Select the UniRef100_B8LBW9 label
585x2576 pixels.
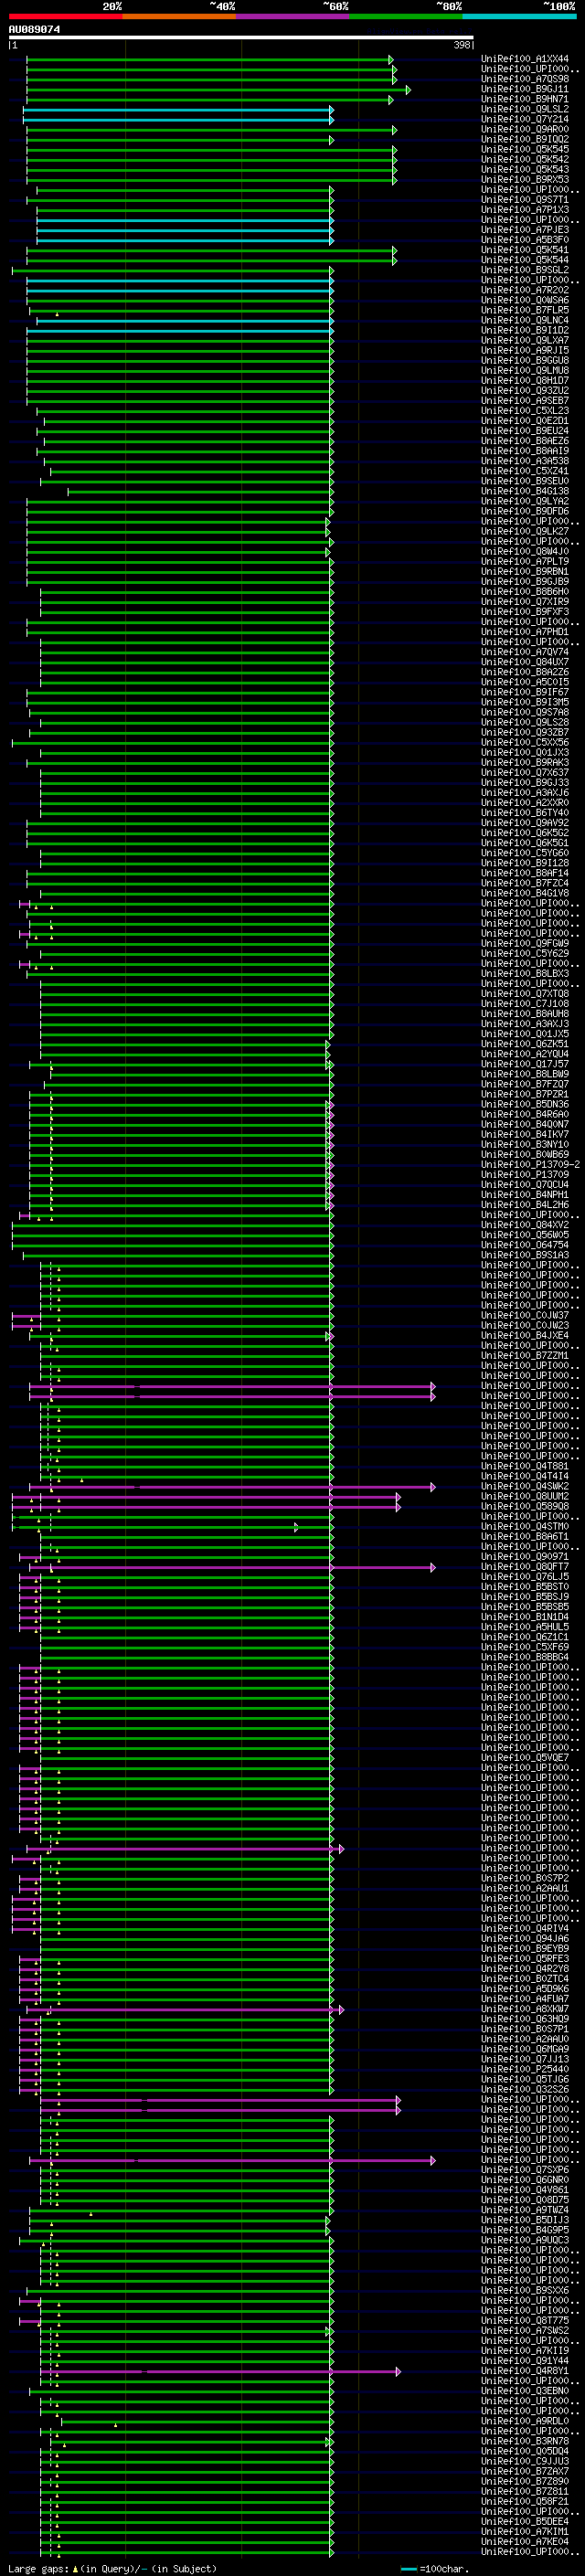tap(524, 1074)
